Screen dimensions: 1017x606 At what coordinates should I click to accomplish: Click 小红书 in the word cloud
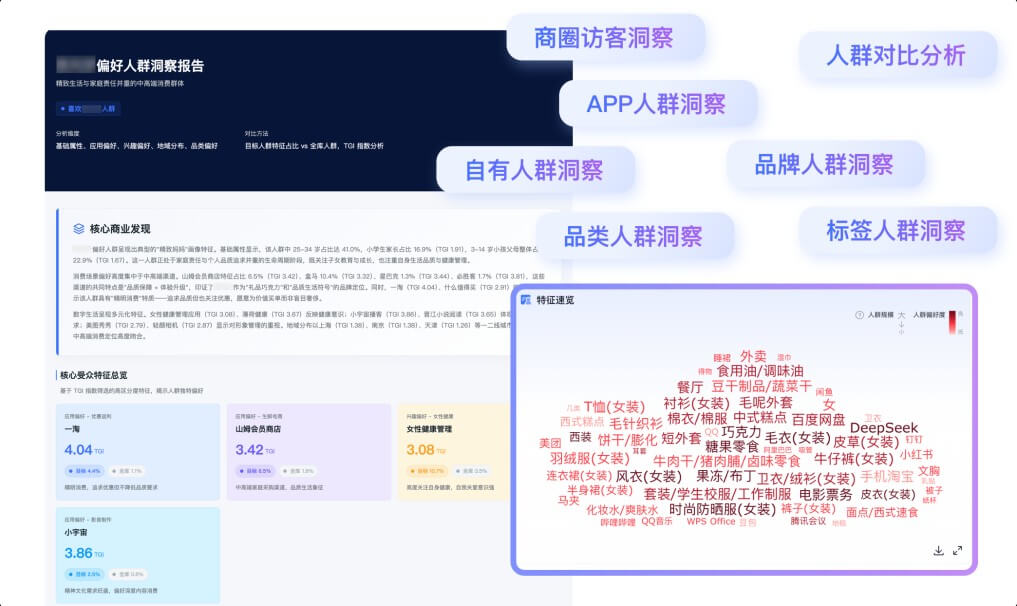point(916,455)
